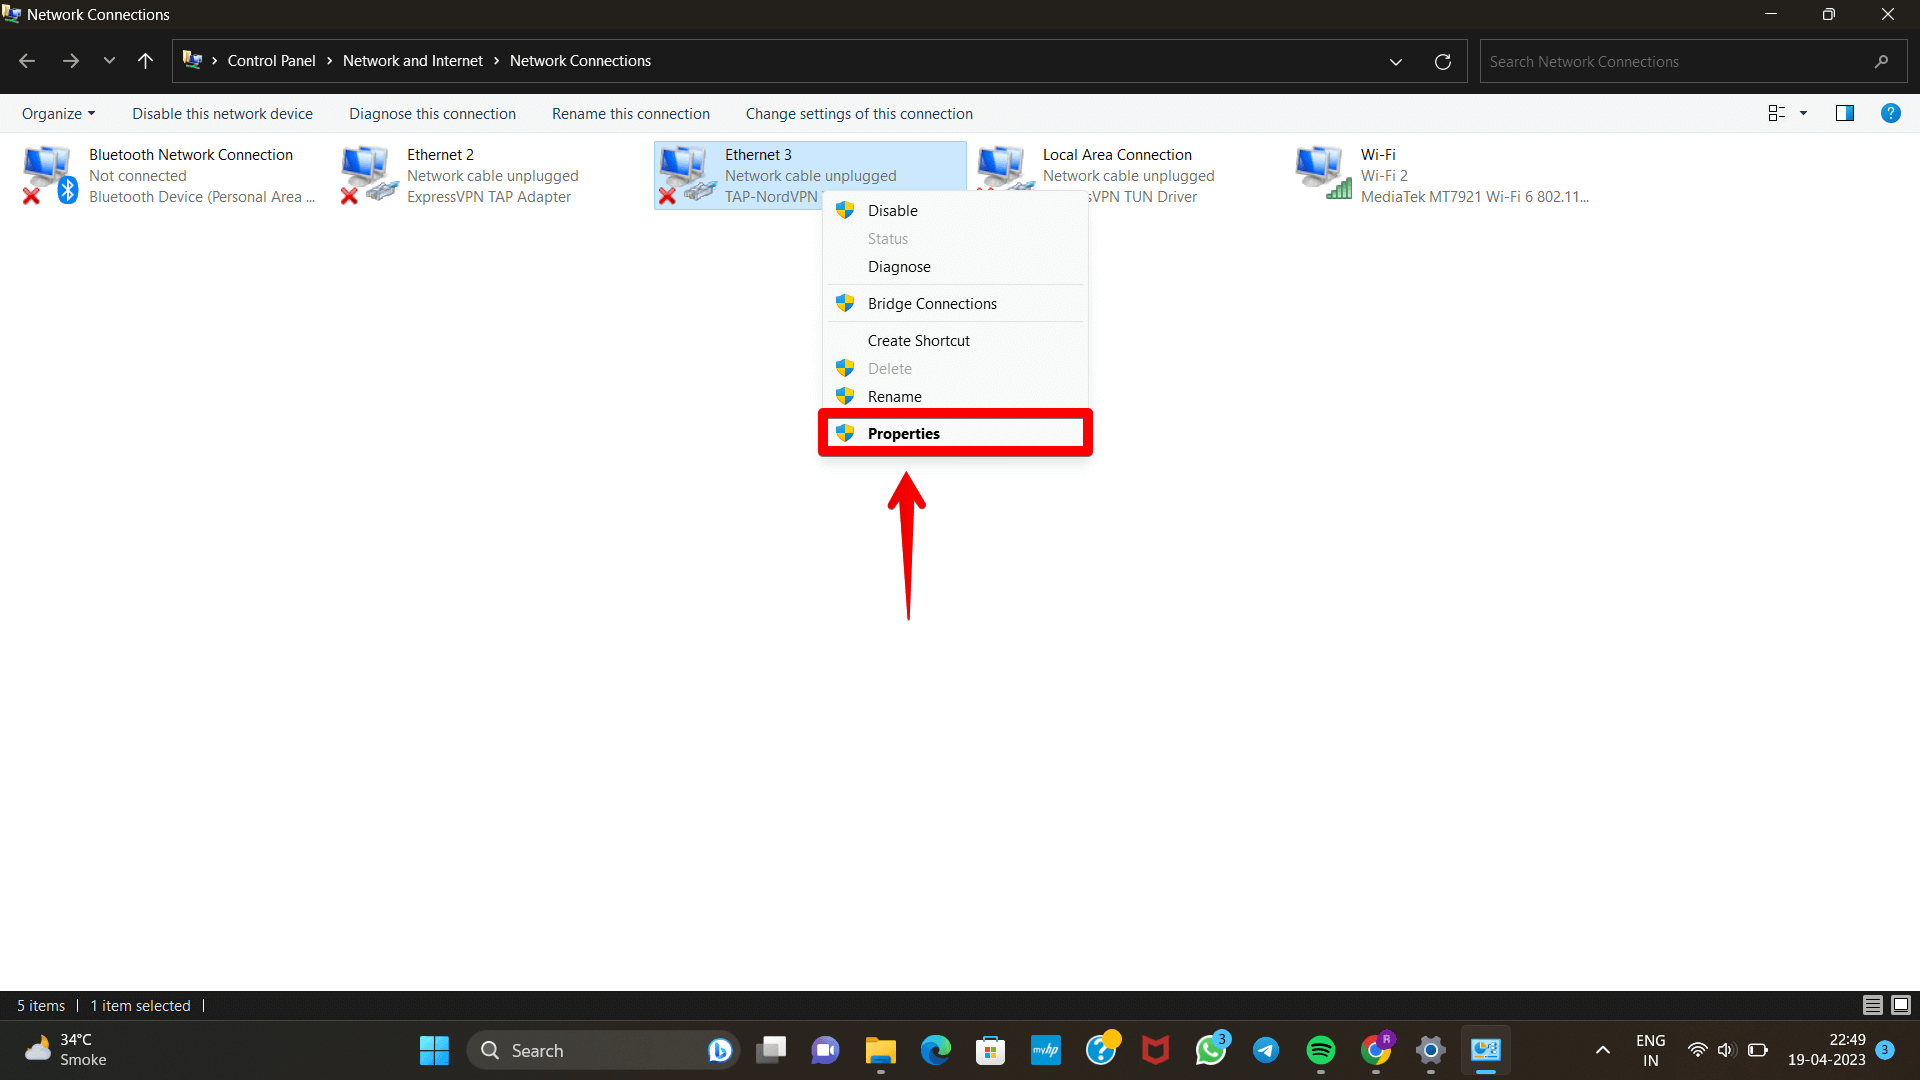Expand the recent locations dropdown arrow
This screenshot has width=1920, height=1080.
coord(109,61)
